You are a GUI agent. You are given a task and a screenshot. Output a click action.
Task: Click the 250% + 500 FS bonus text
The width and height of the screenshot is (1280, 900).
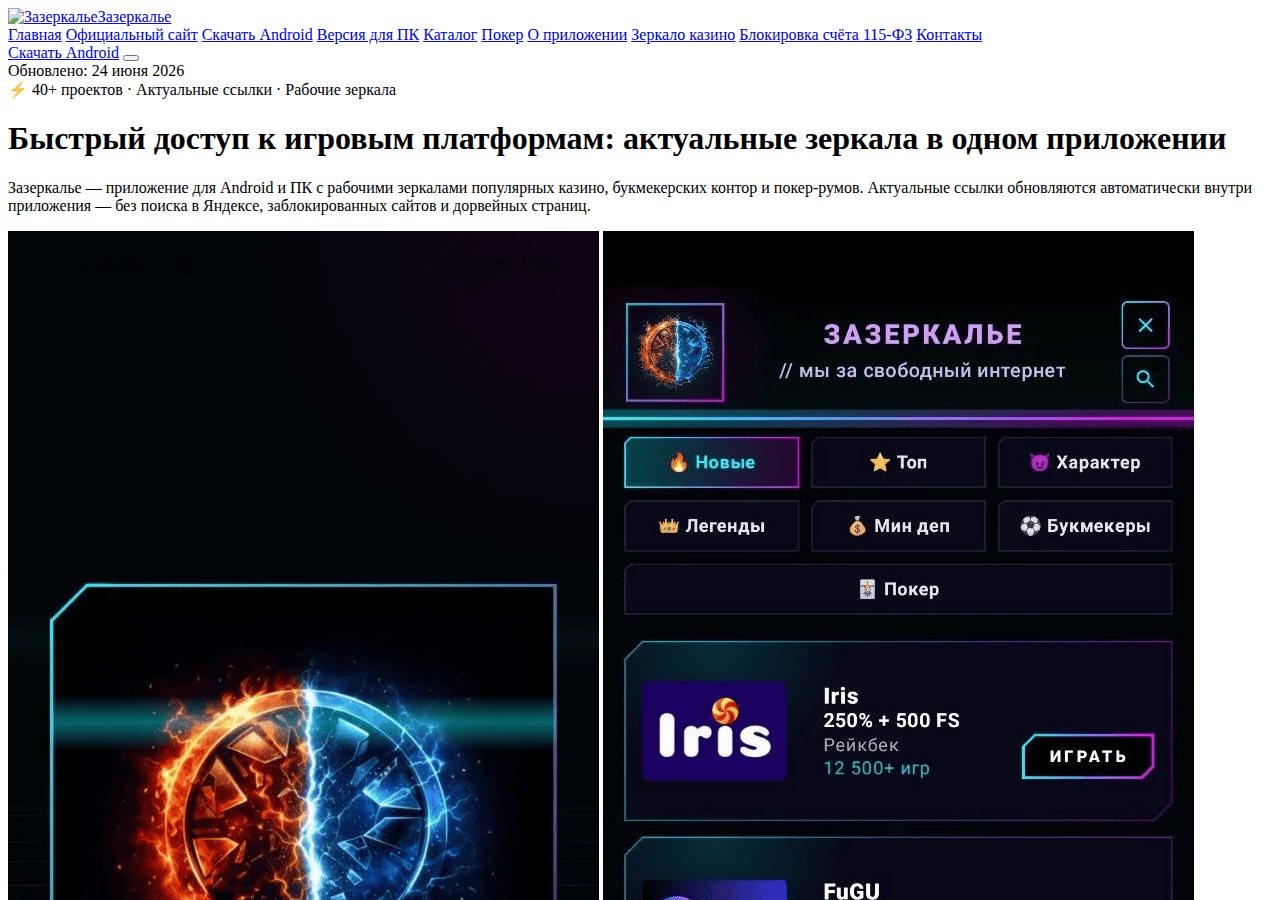coord(891,721)
